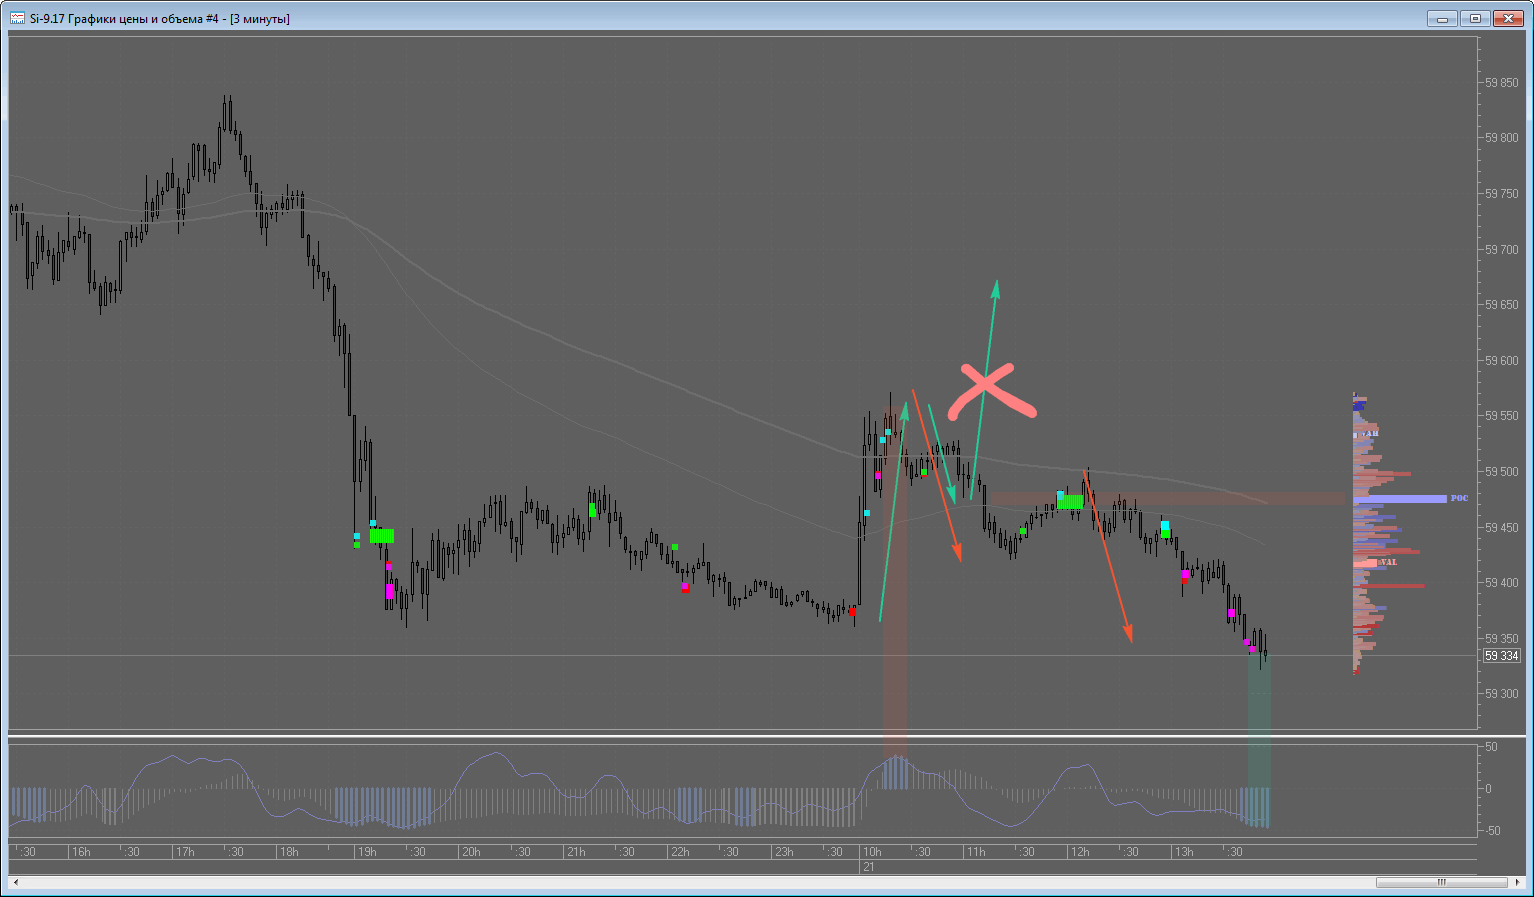Click the 21h time axis label

coord(576,852)
